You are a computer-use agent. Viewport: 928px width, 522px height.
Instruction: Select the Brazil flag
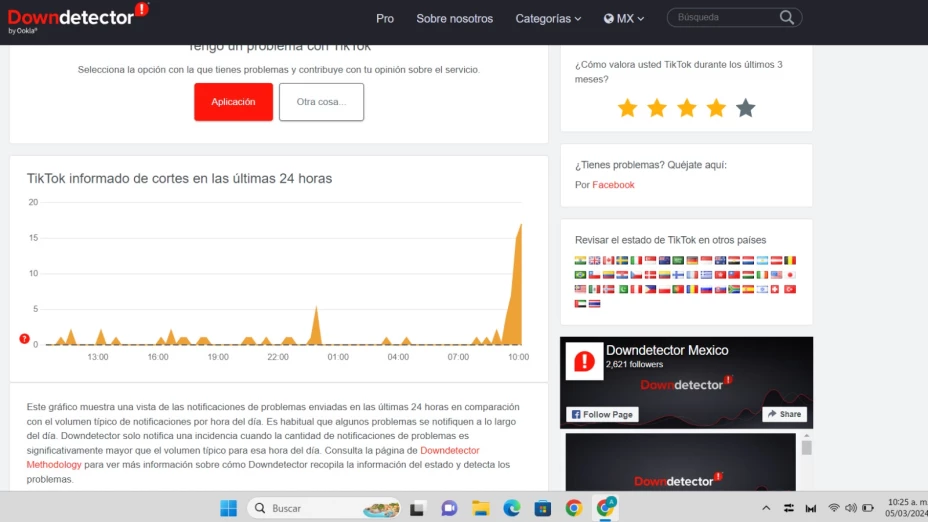pos(580,275)
